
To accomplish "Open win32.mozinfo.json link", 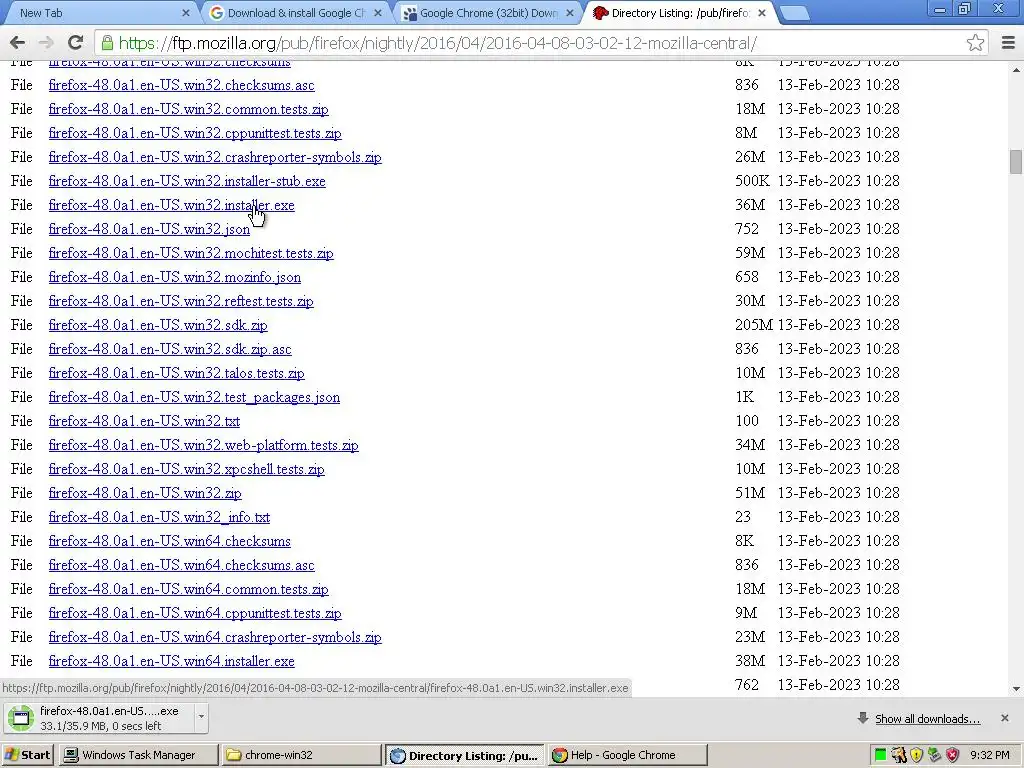I will point(175,277).
